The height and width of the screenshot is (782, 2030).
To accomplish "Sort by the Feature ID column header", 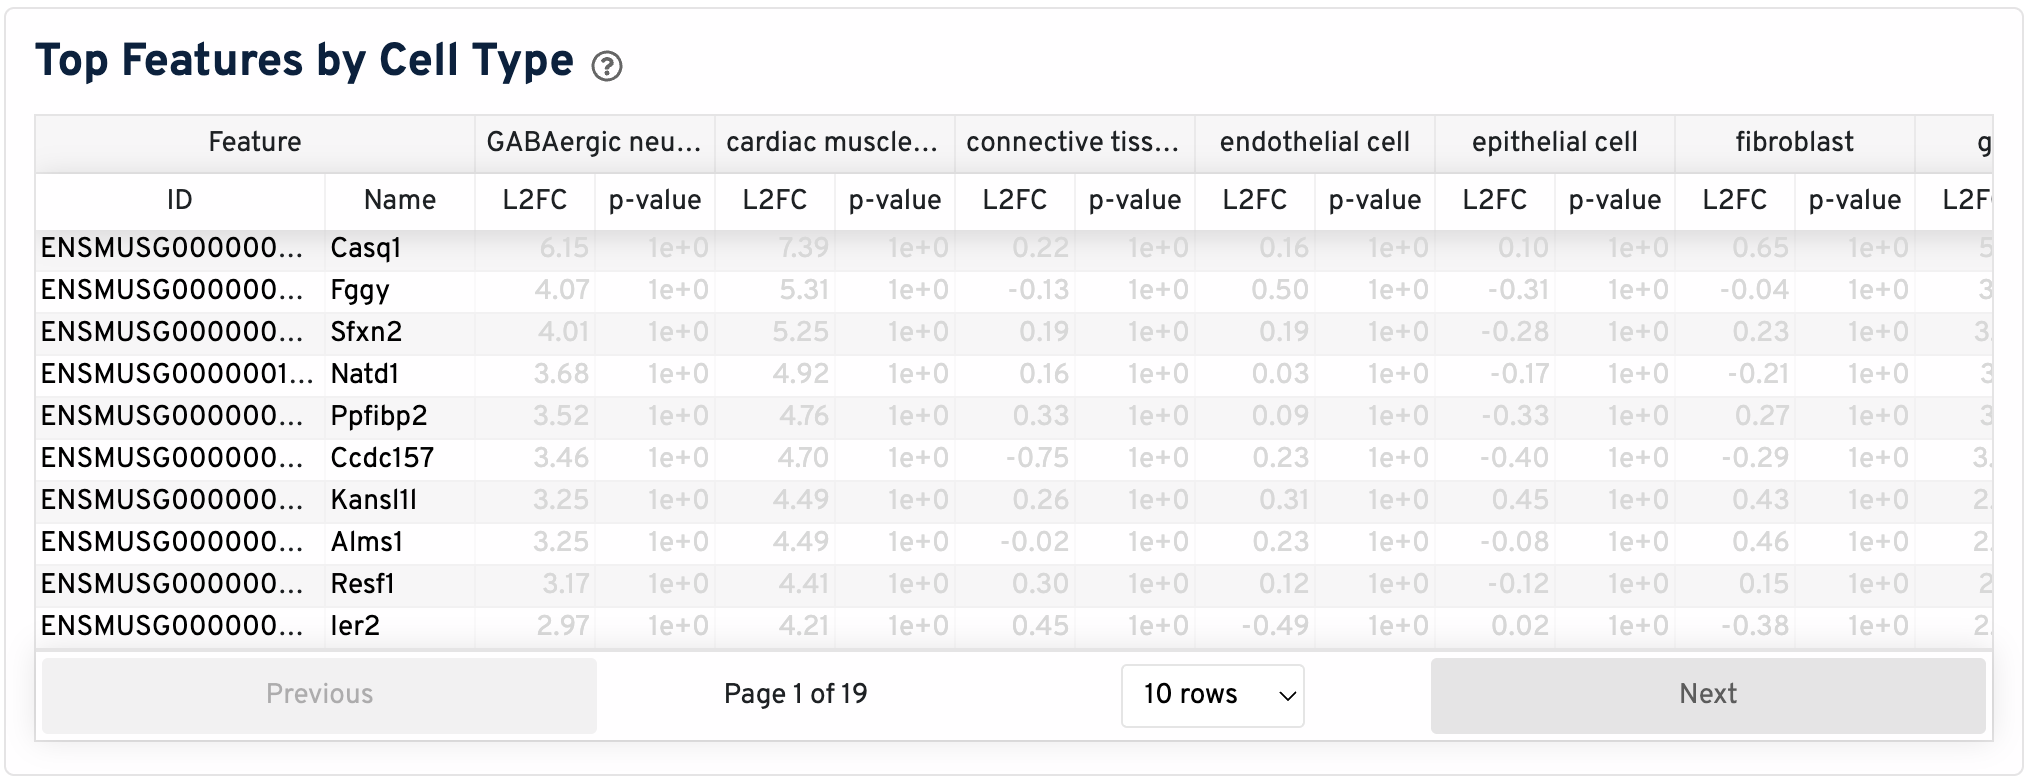I will [179, 200].
